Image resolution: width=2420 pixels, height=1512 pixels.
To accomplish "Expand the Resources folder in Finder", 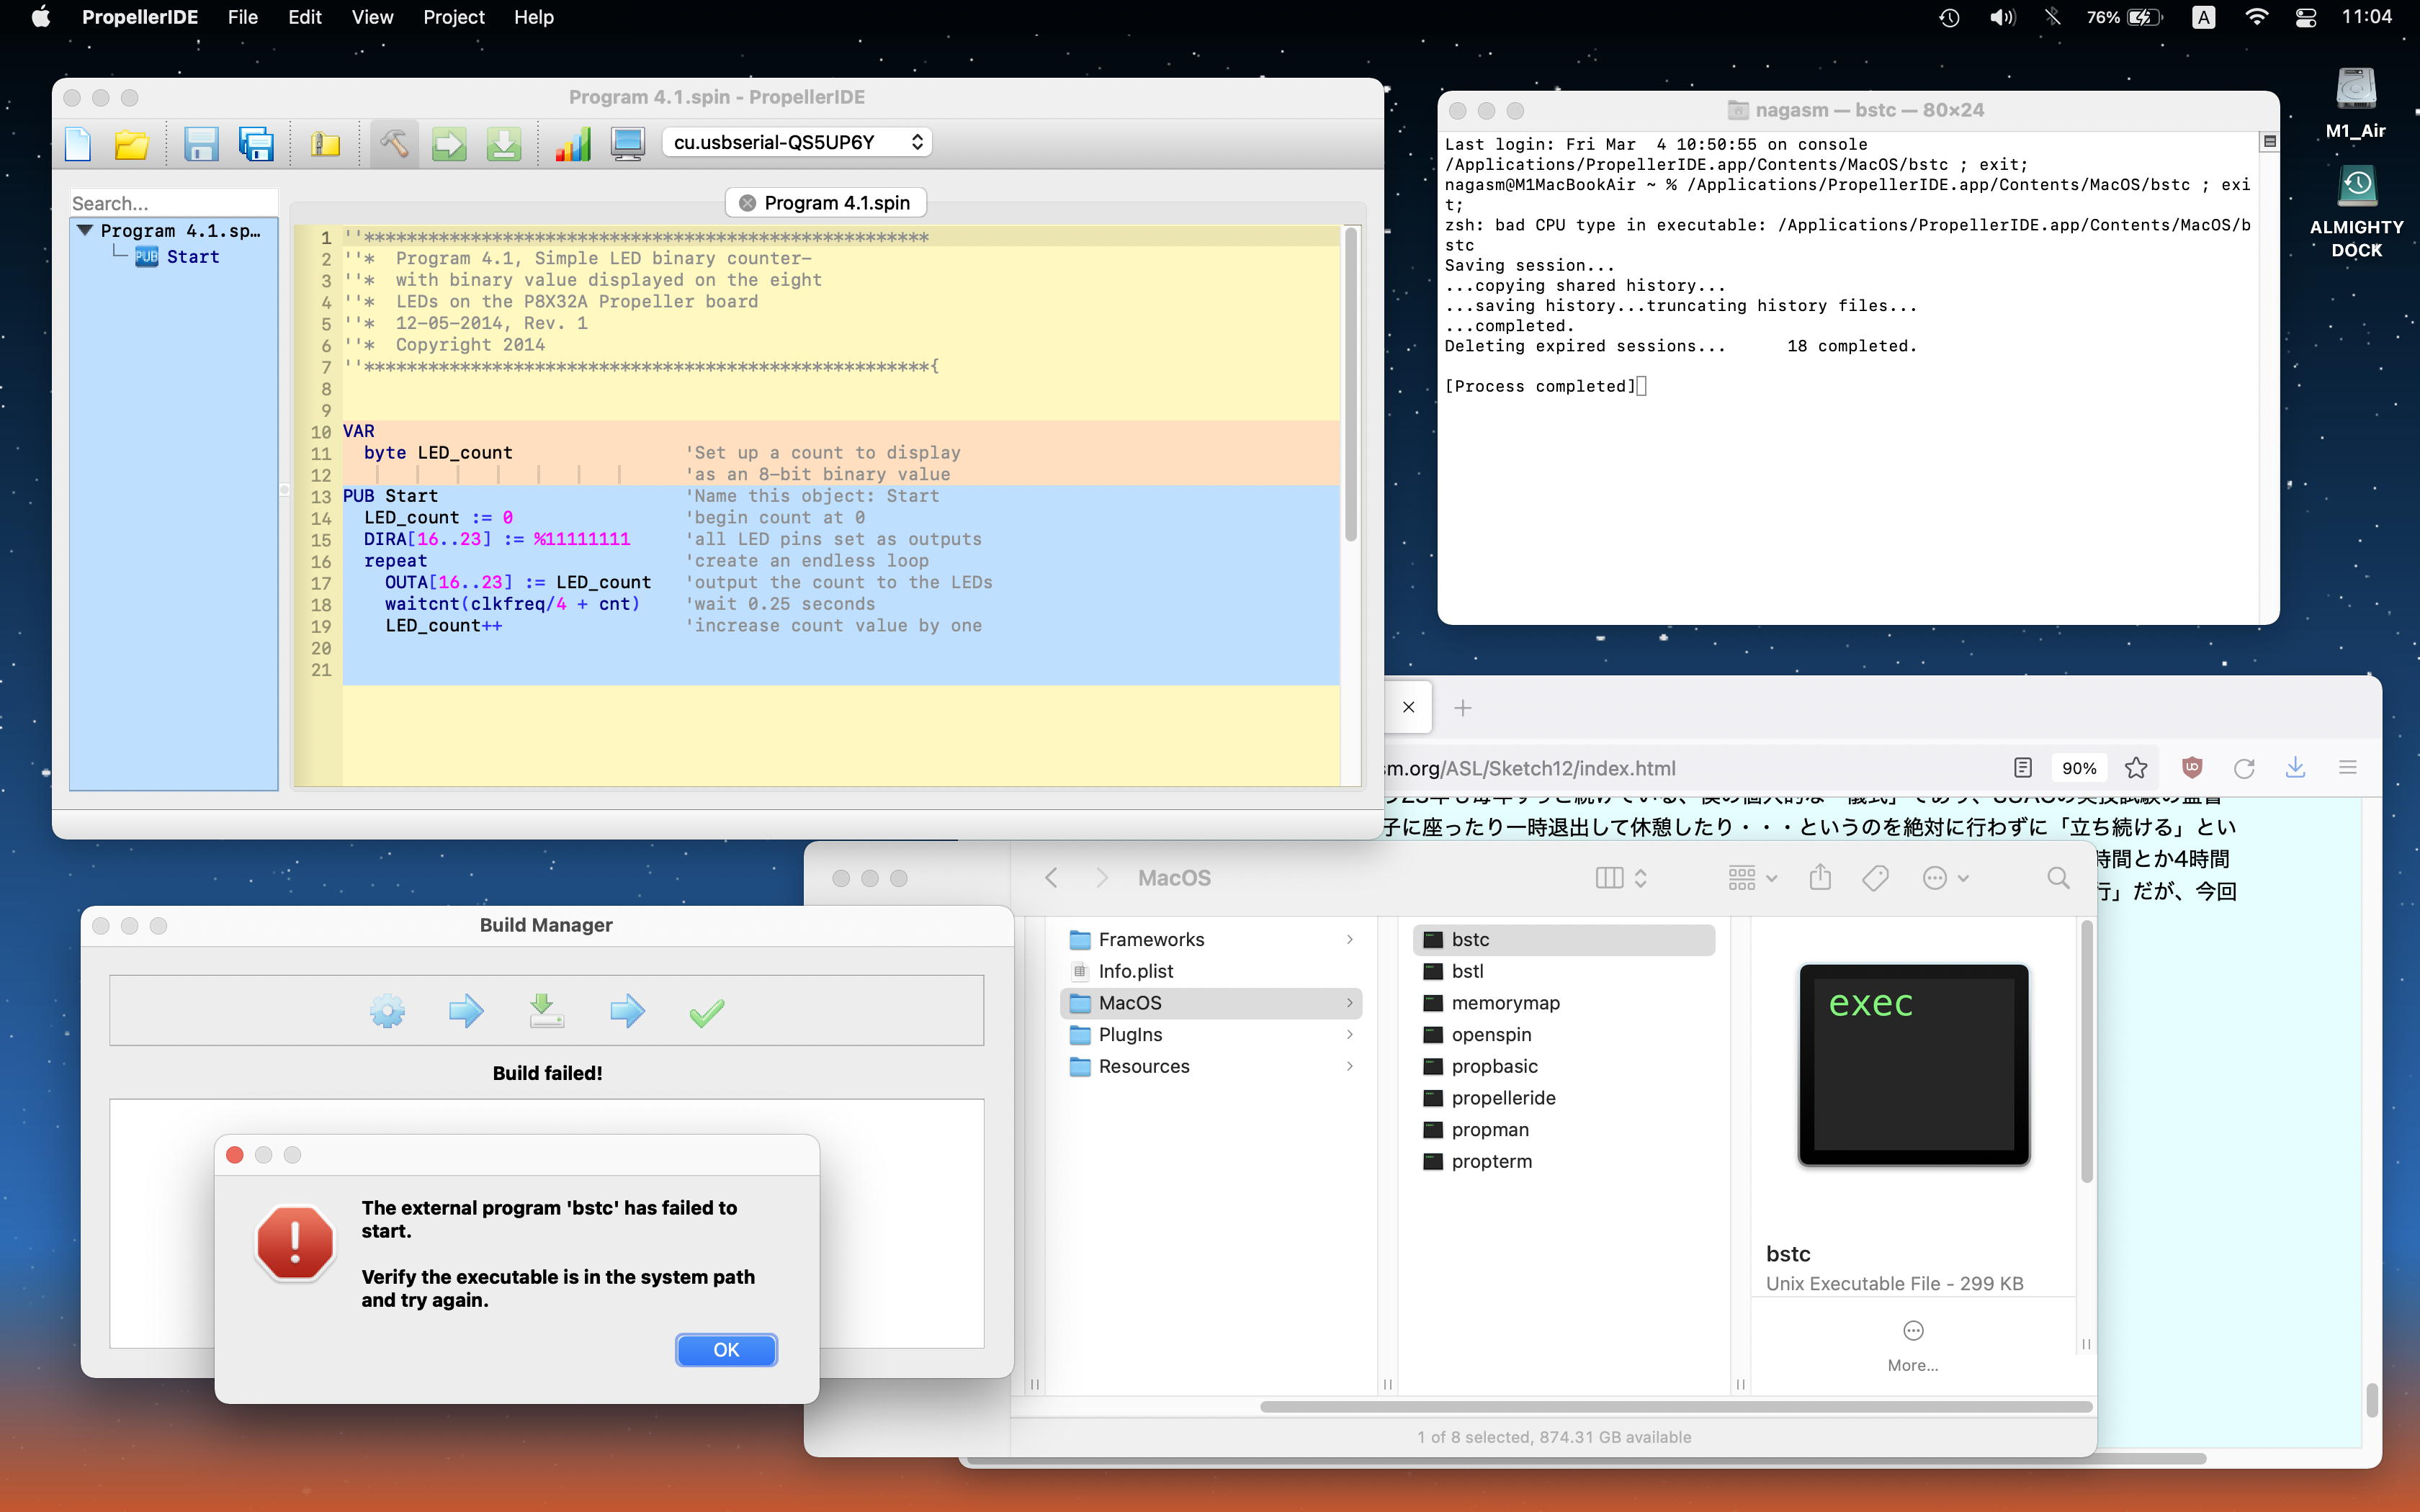I will 1143,1066.
